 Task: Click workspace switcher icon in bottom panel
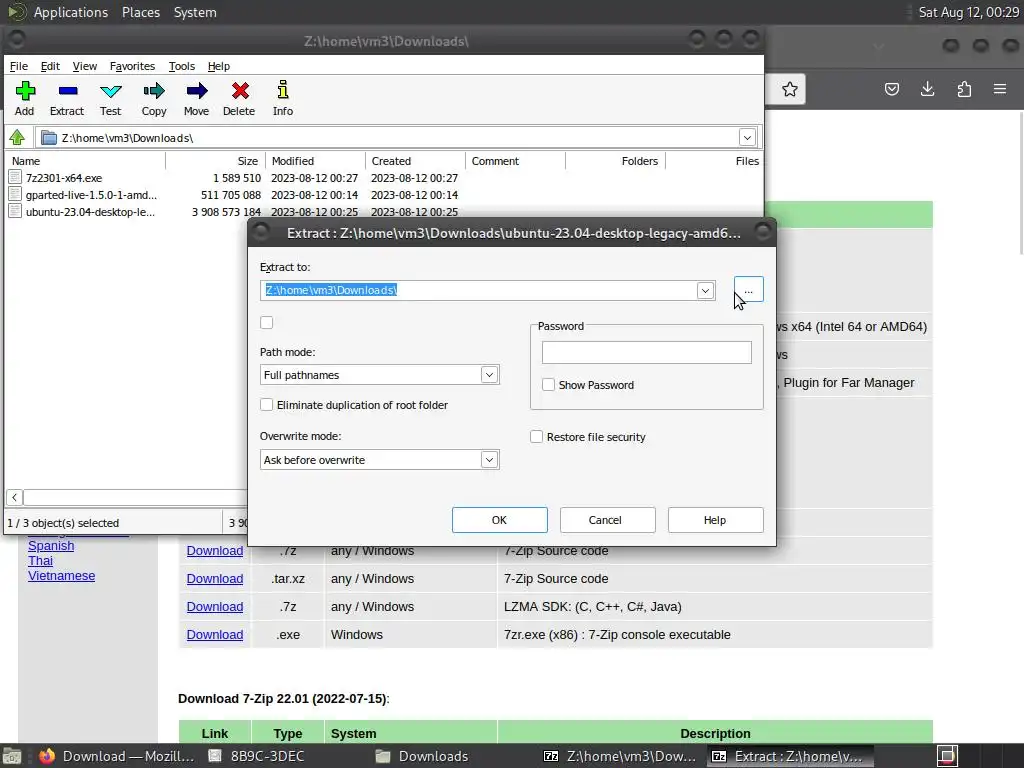click(x=948, y=756)
